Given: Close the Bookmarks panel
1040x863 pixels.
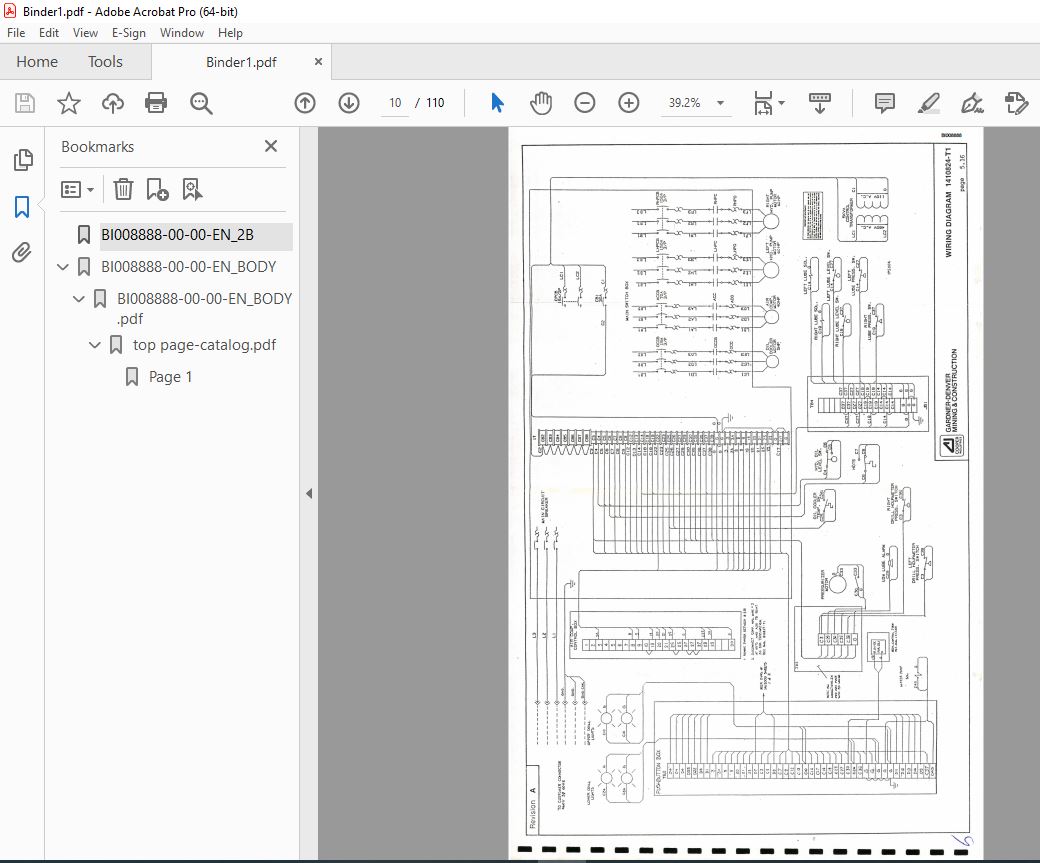Looking at the screenshot, I should tap(271, 147).
